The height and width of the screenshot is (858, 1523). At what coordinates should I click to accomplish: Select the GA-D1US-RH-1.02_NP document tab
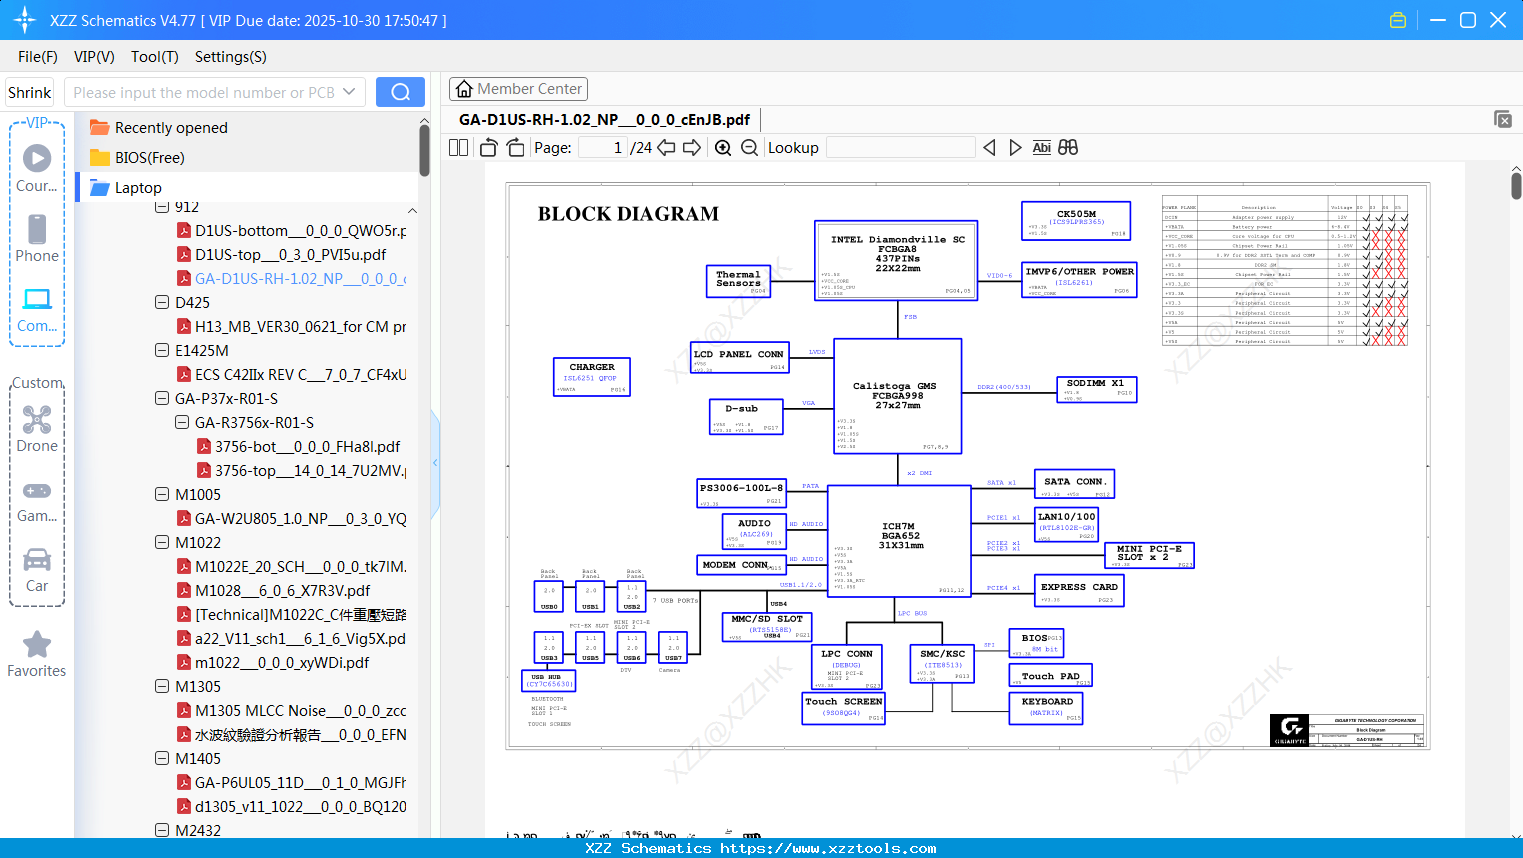tap(604, 119)
